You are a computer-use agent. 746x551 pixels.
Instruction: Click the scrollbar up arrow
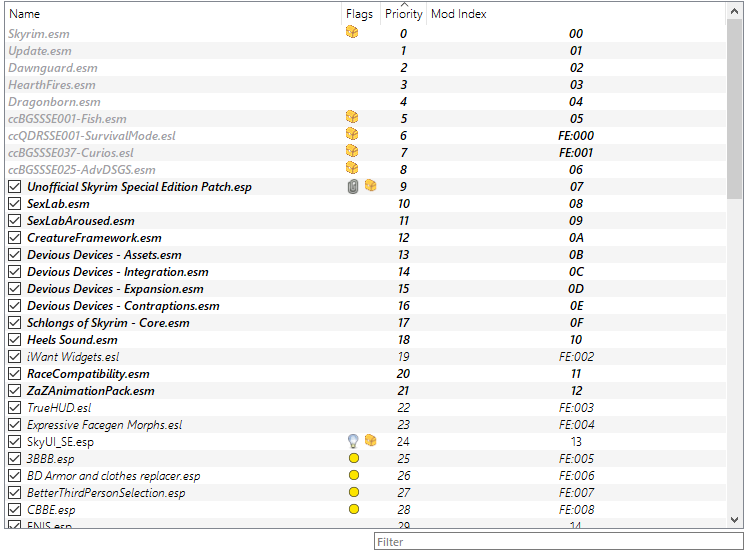(x=735, y=11)
